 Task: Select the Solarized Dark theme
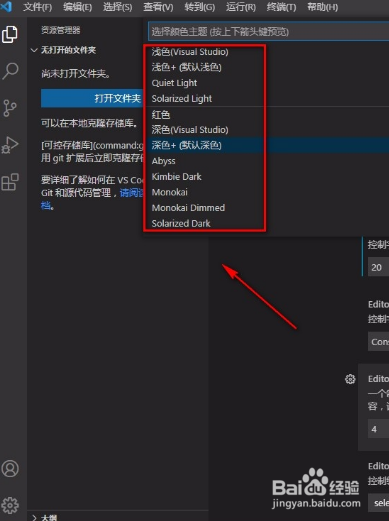181,223
